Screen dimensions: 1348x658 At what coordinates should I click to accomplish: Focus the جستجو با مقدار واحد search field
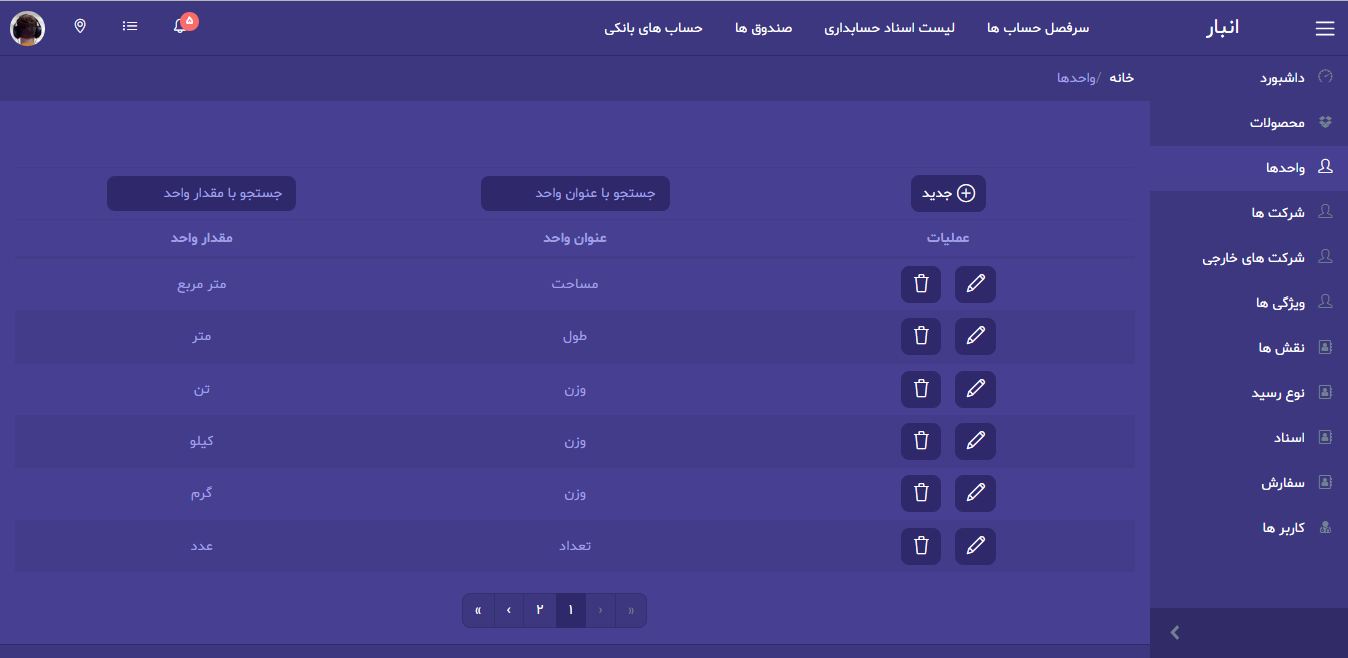pyautogui.click(x=201, y=193)
